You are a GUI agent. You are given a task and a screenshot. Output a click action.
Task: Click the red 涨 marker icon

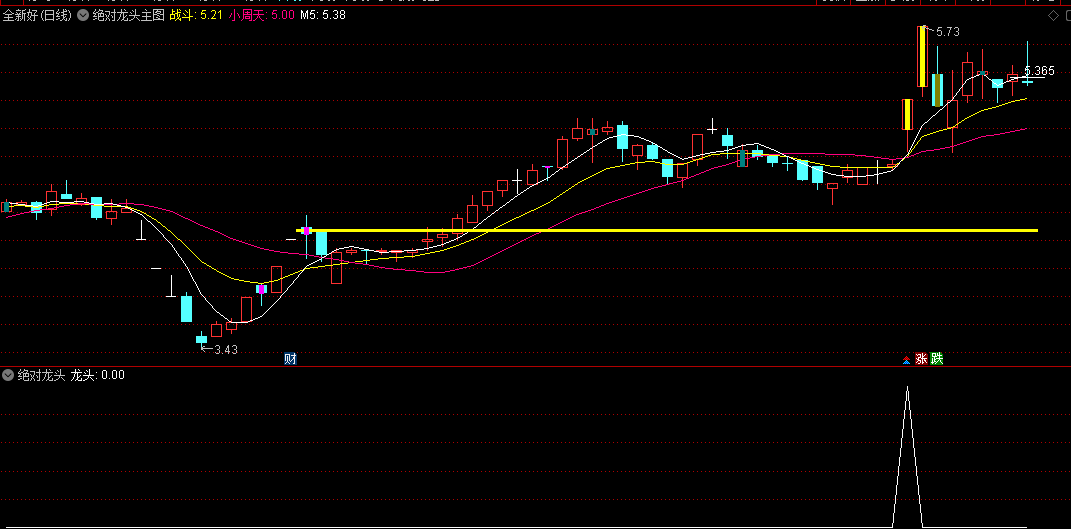click(x=921, y=358)
